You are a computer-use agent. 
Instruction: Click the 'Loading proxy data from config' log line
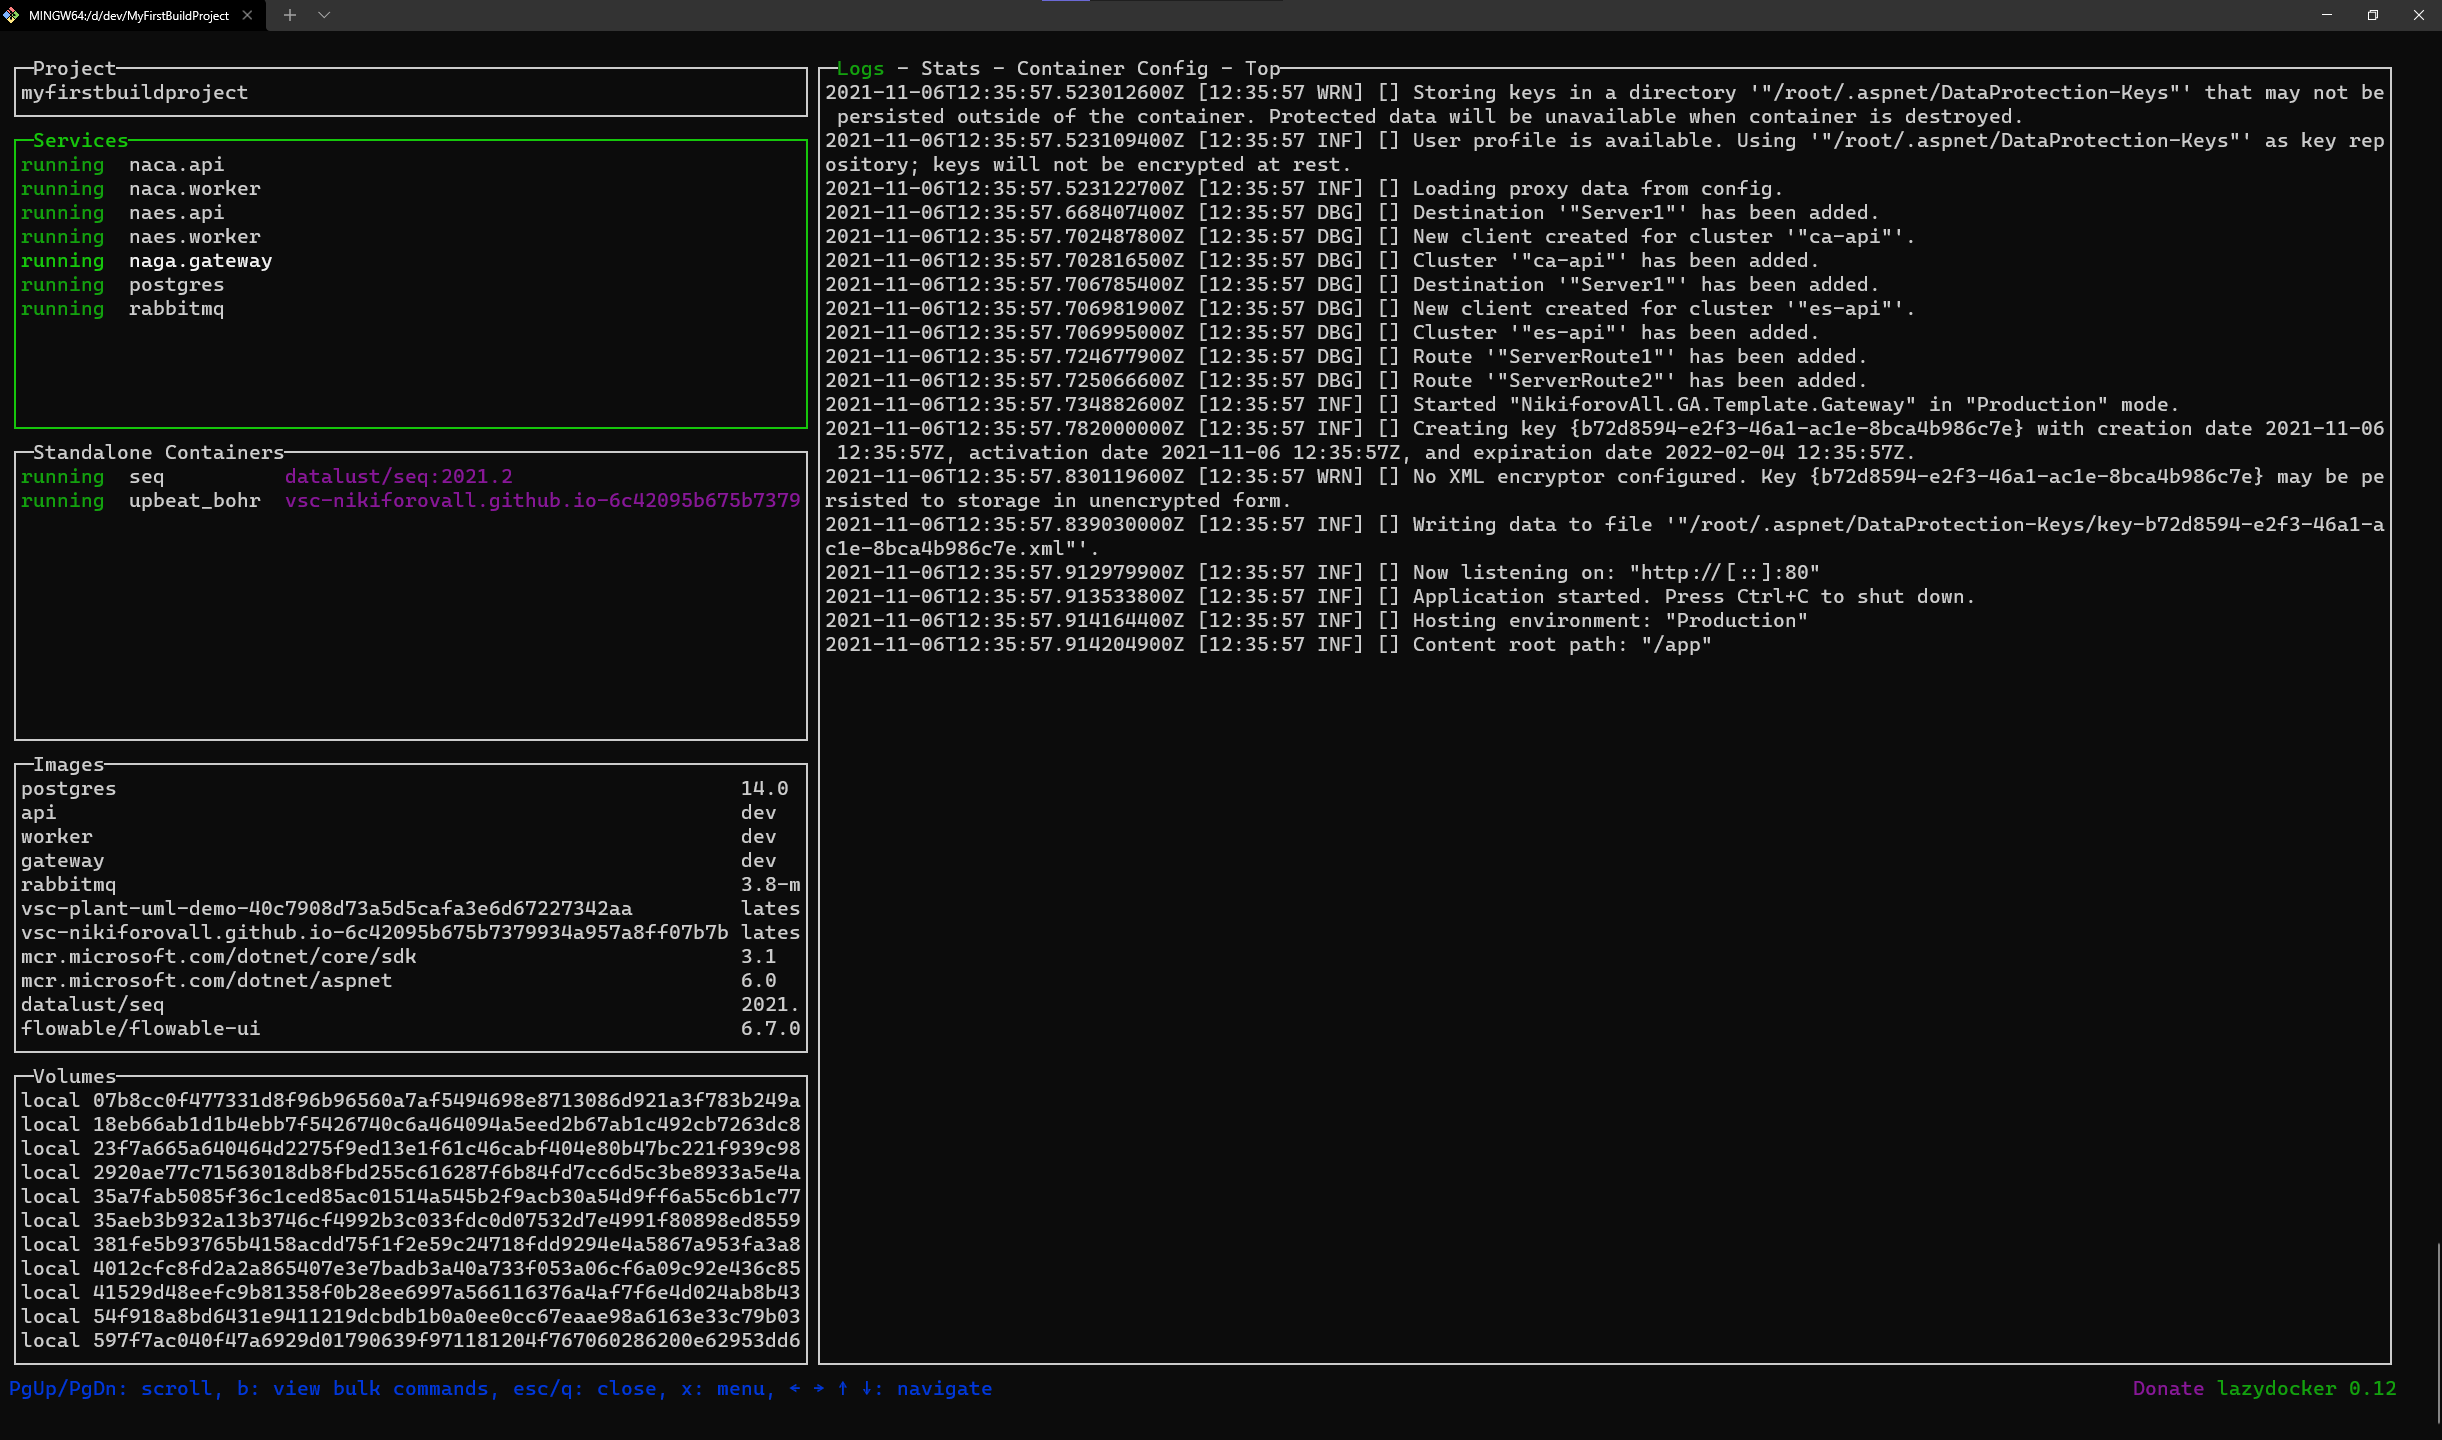pyautogui.click(x=1304, y=188)
